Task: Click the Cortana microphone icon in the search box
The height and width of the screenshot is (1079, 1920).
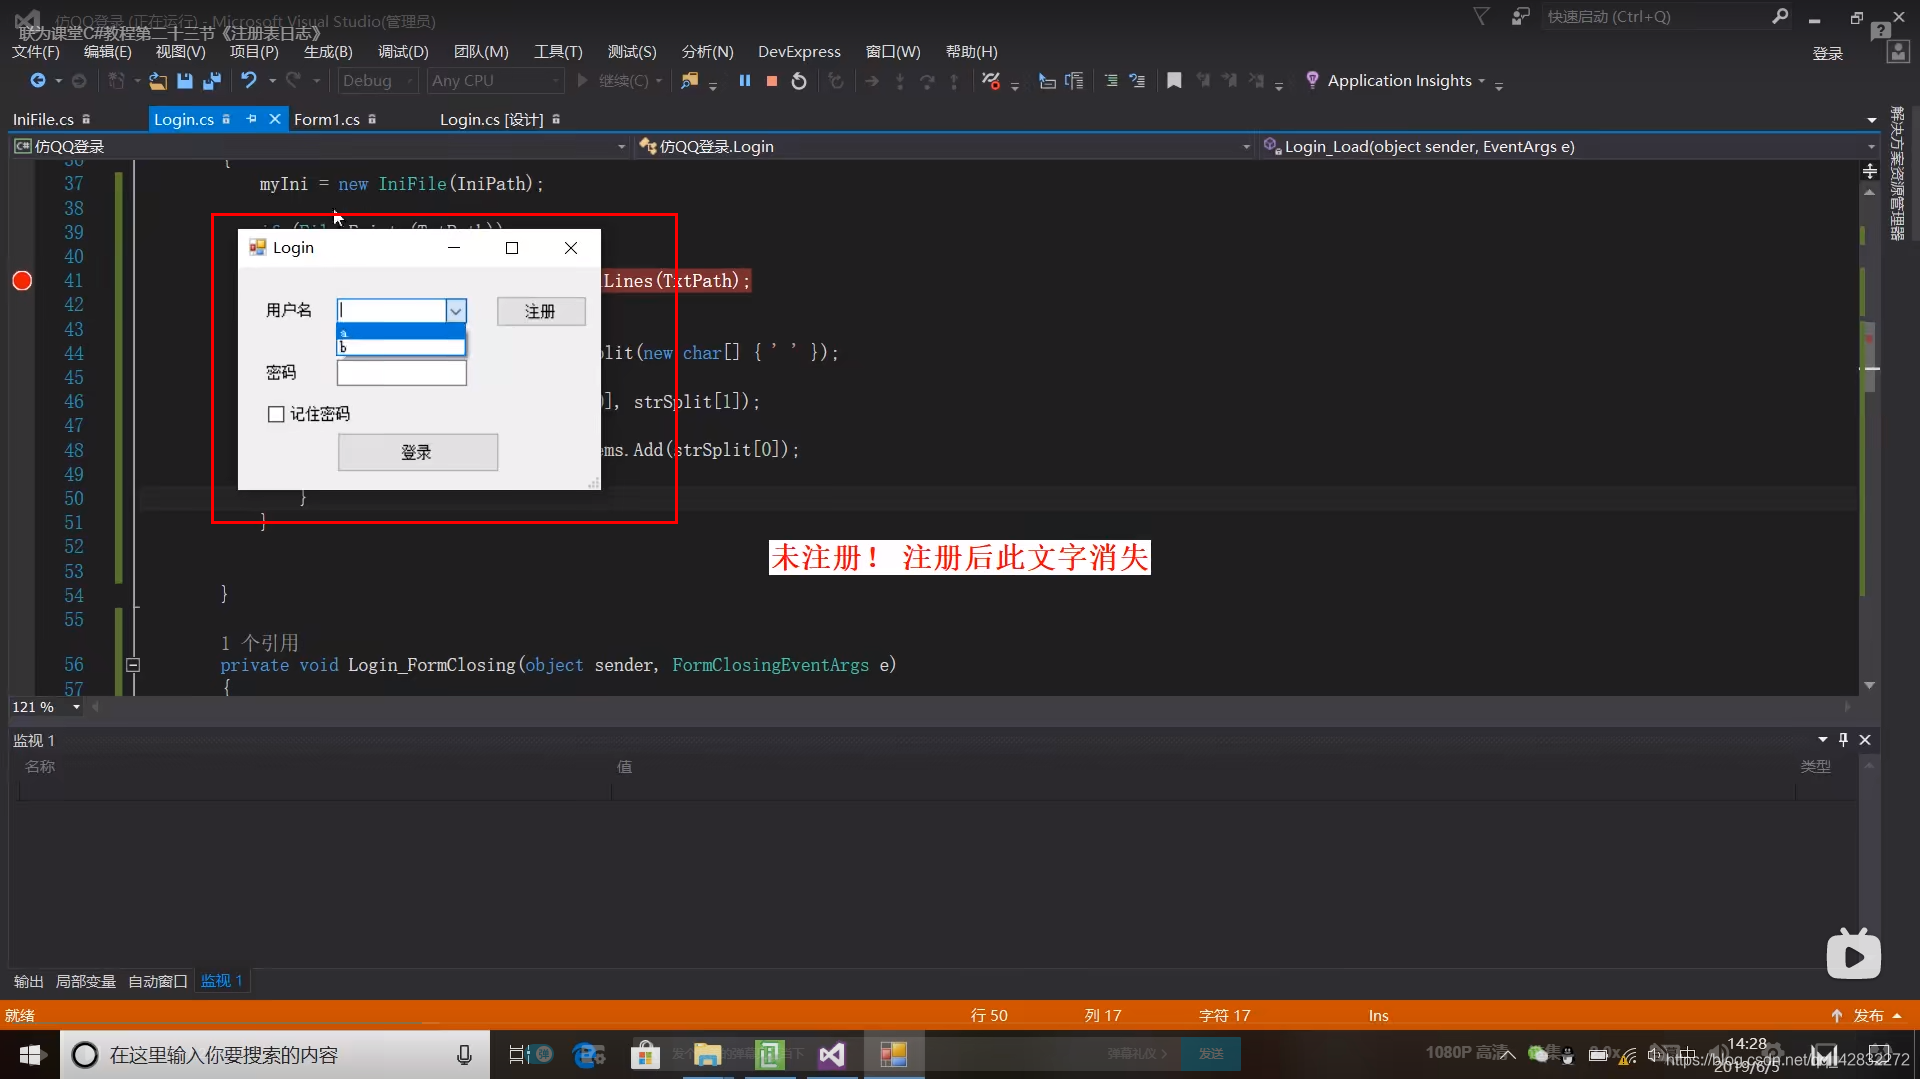Action: click(x=464, y=1055)
